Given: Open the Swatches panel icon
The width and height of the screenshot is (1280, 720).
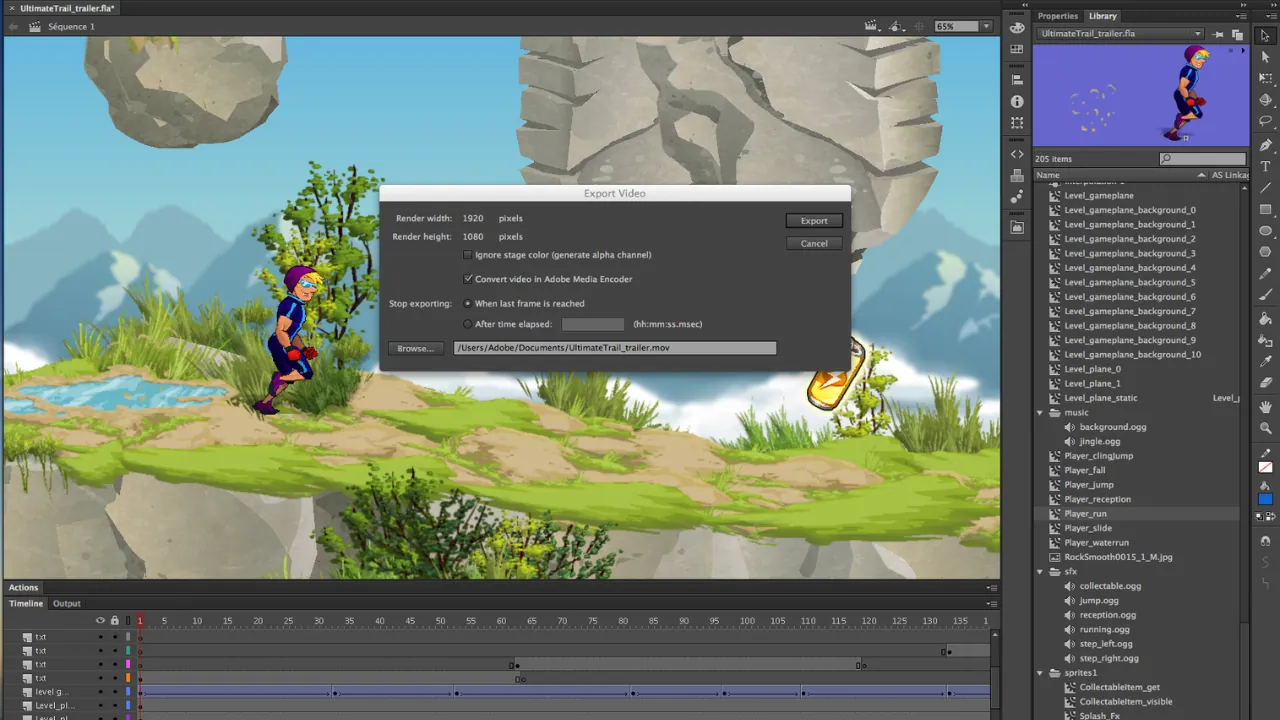Looking at the screenshot, I should point(1017,49).
